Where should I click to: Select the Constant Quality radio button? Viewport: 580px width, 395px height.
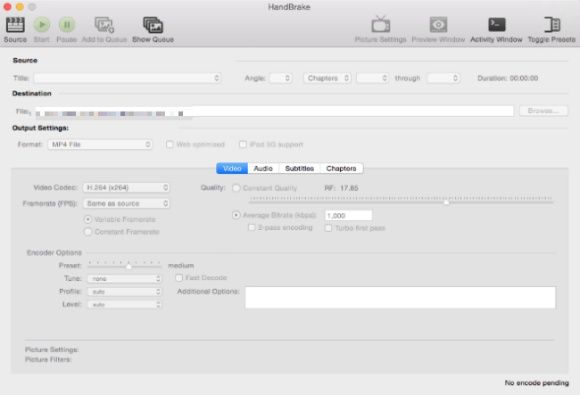click(236, 188)
